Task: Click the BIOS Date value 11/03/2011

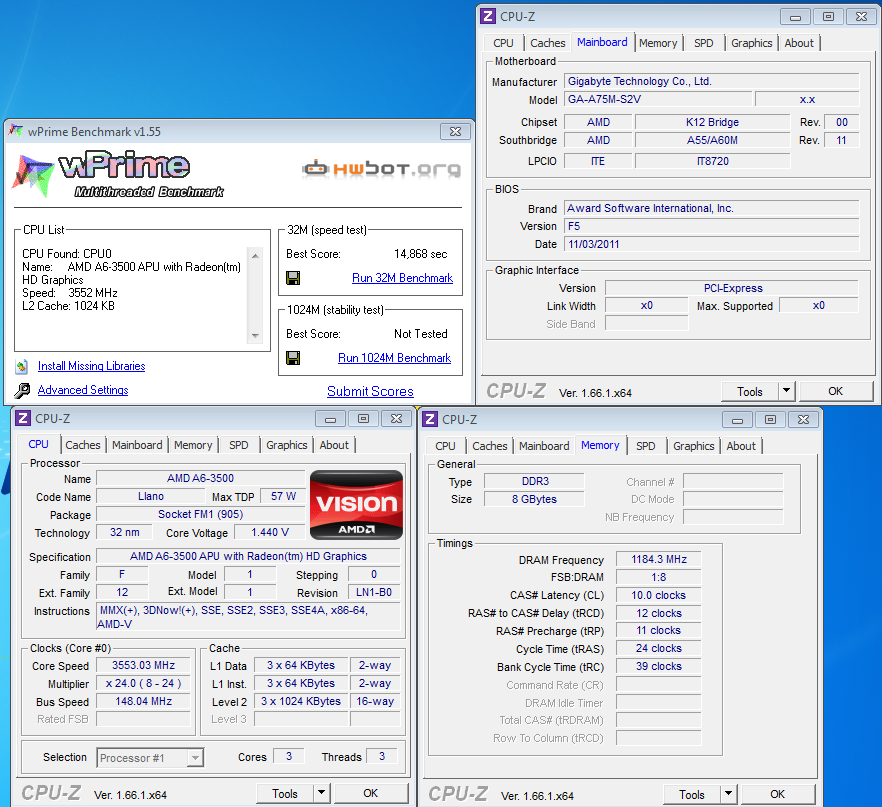Action: (712, 244)
